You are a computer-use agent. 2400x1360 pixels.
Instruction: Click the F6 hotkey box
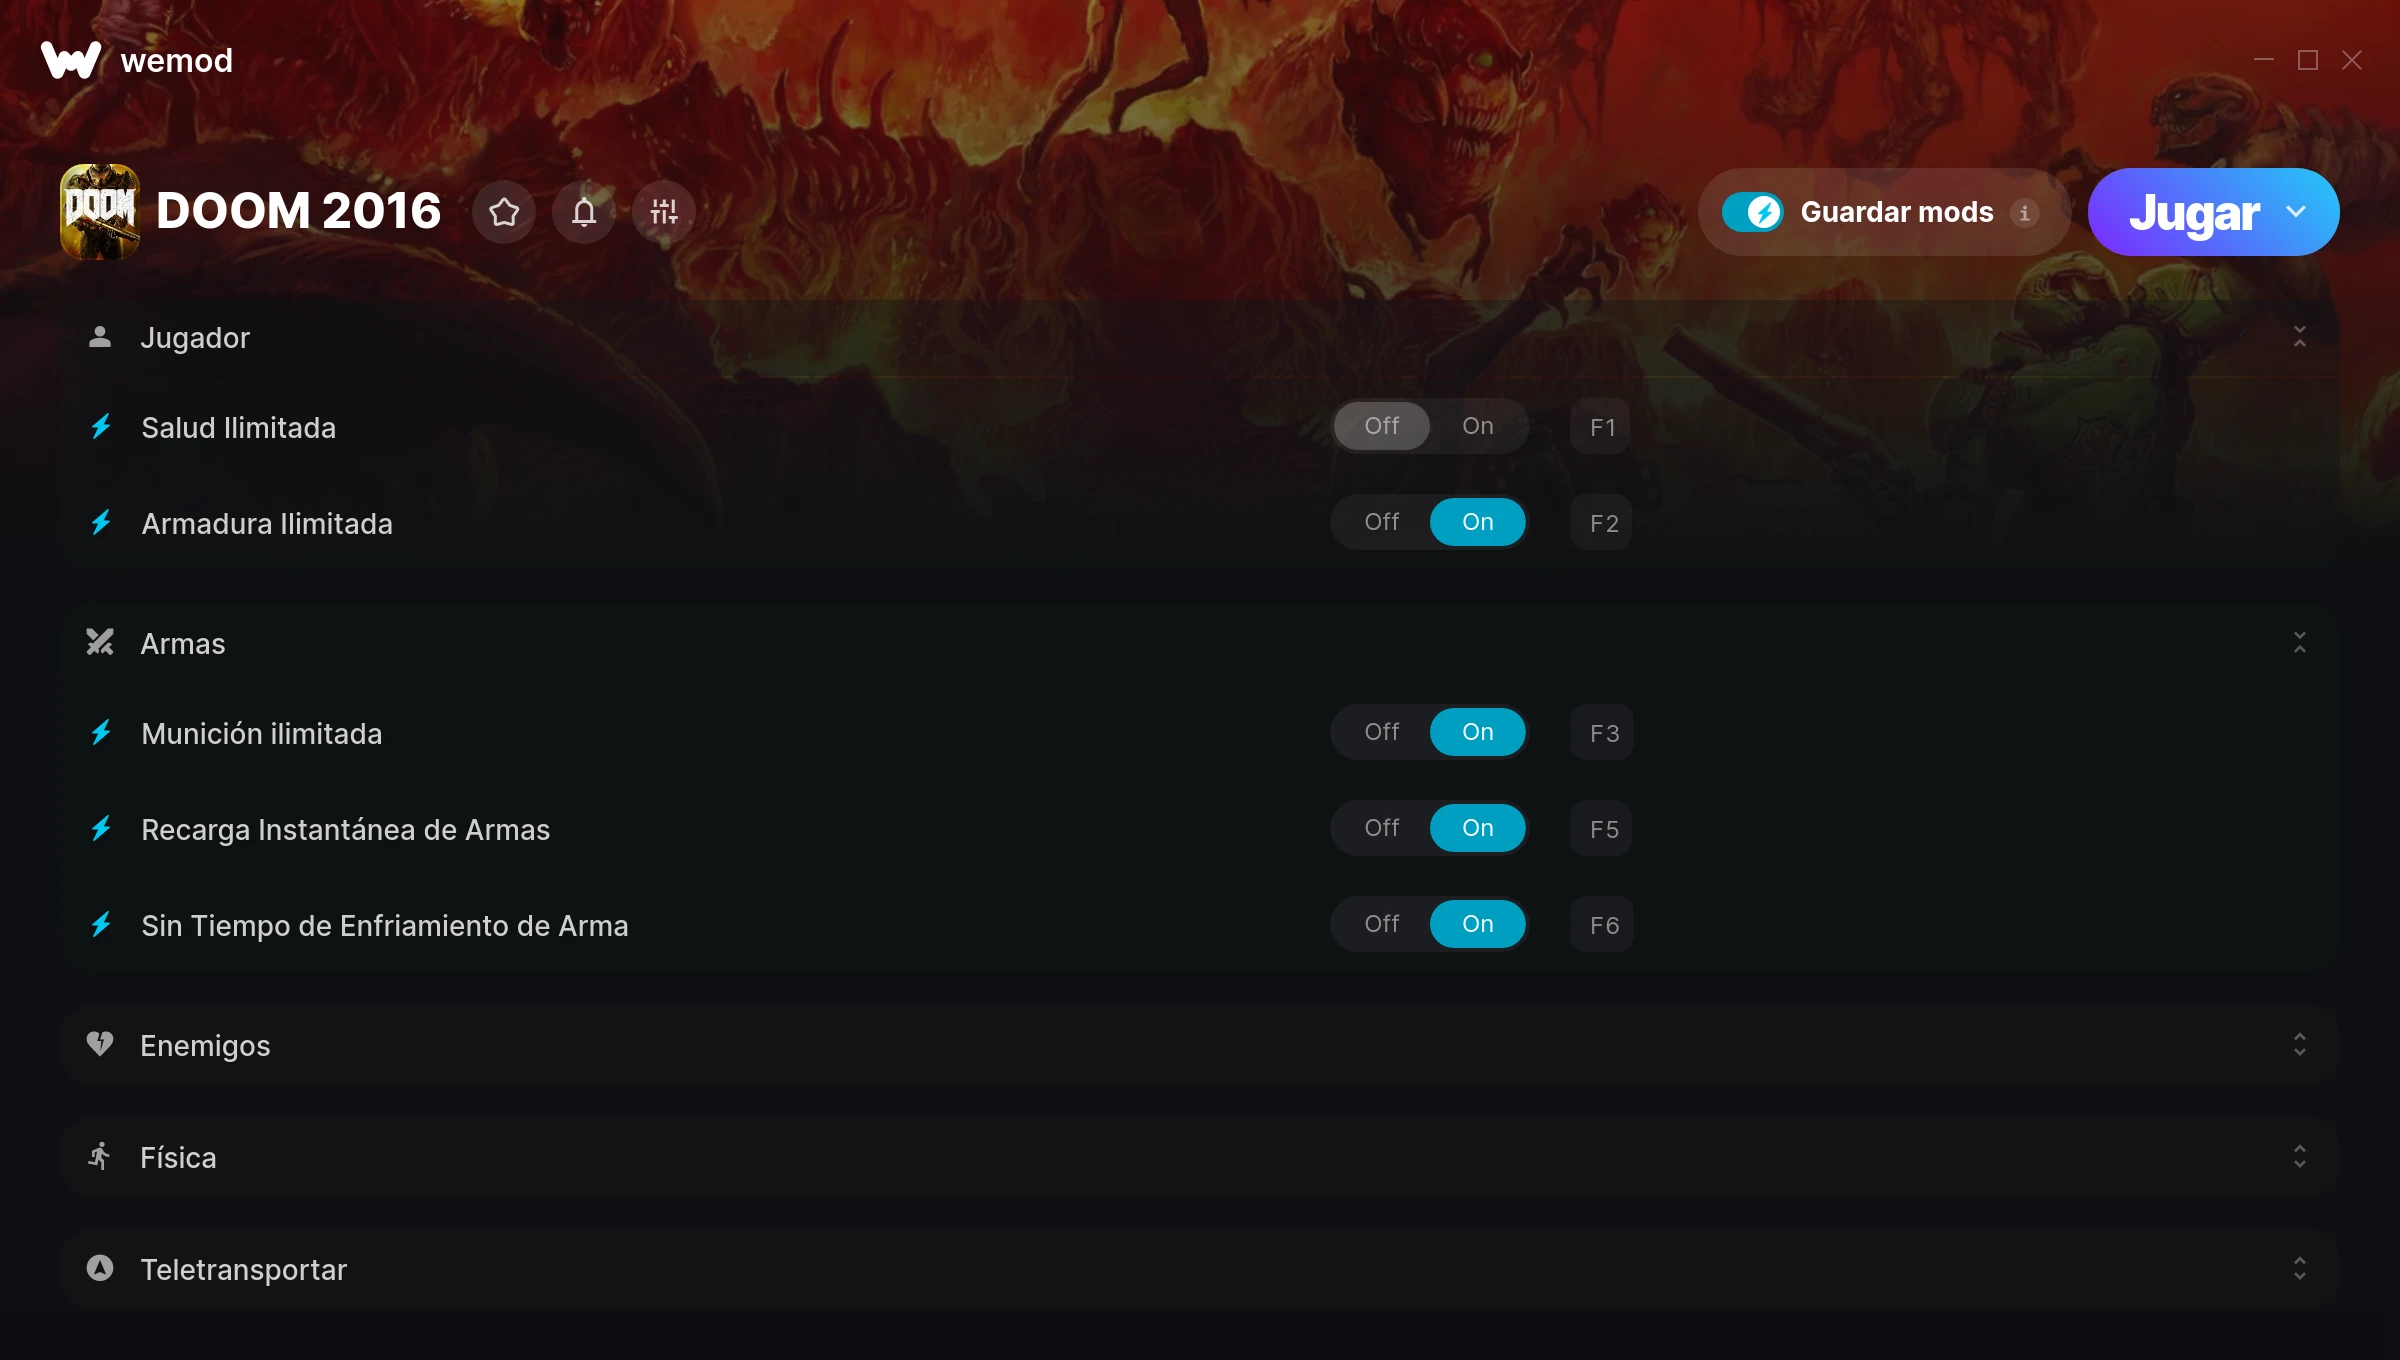pyautogui.click(x=1602, y=925)
